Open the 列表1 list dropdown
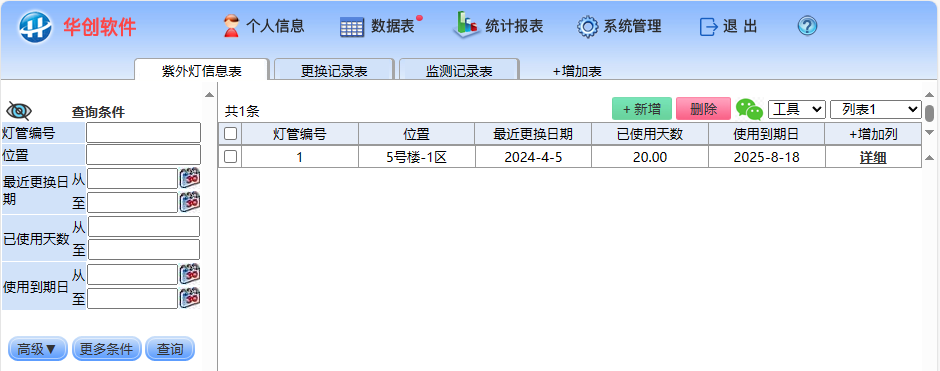Screen dimensions: 940x371 point(876,110)
